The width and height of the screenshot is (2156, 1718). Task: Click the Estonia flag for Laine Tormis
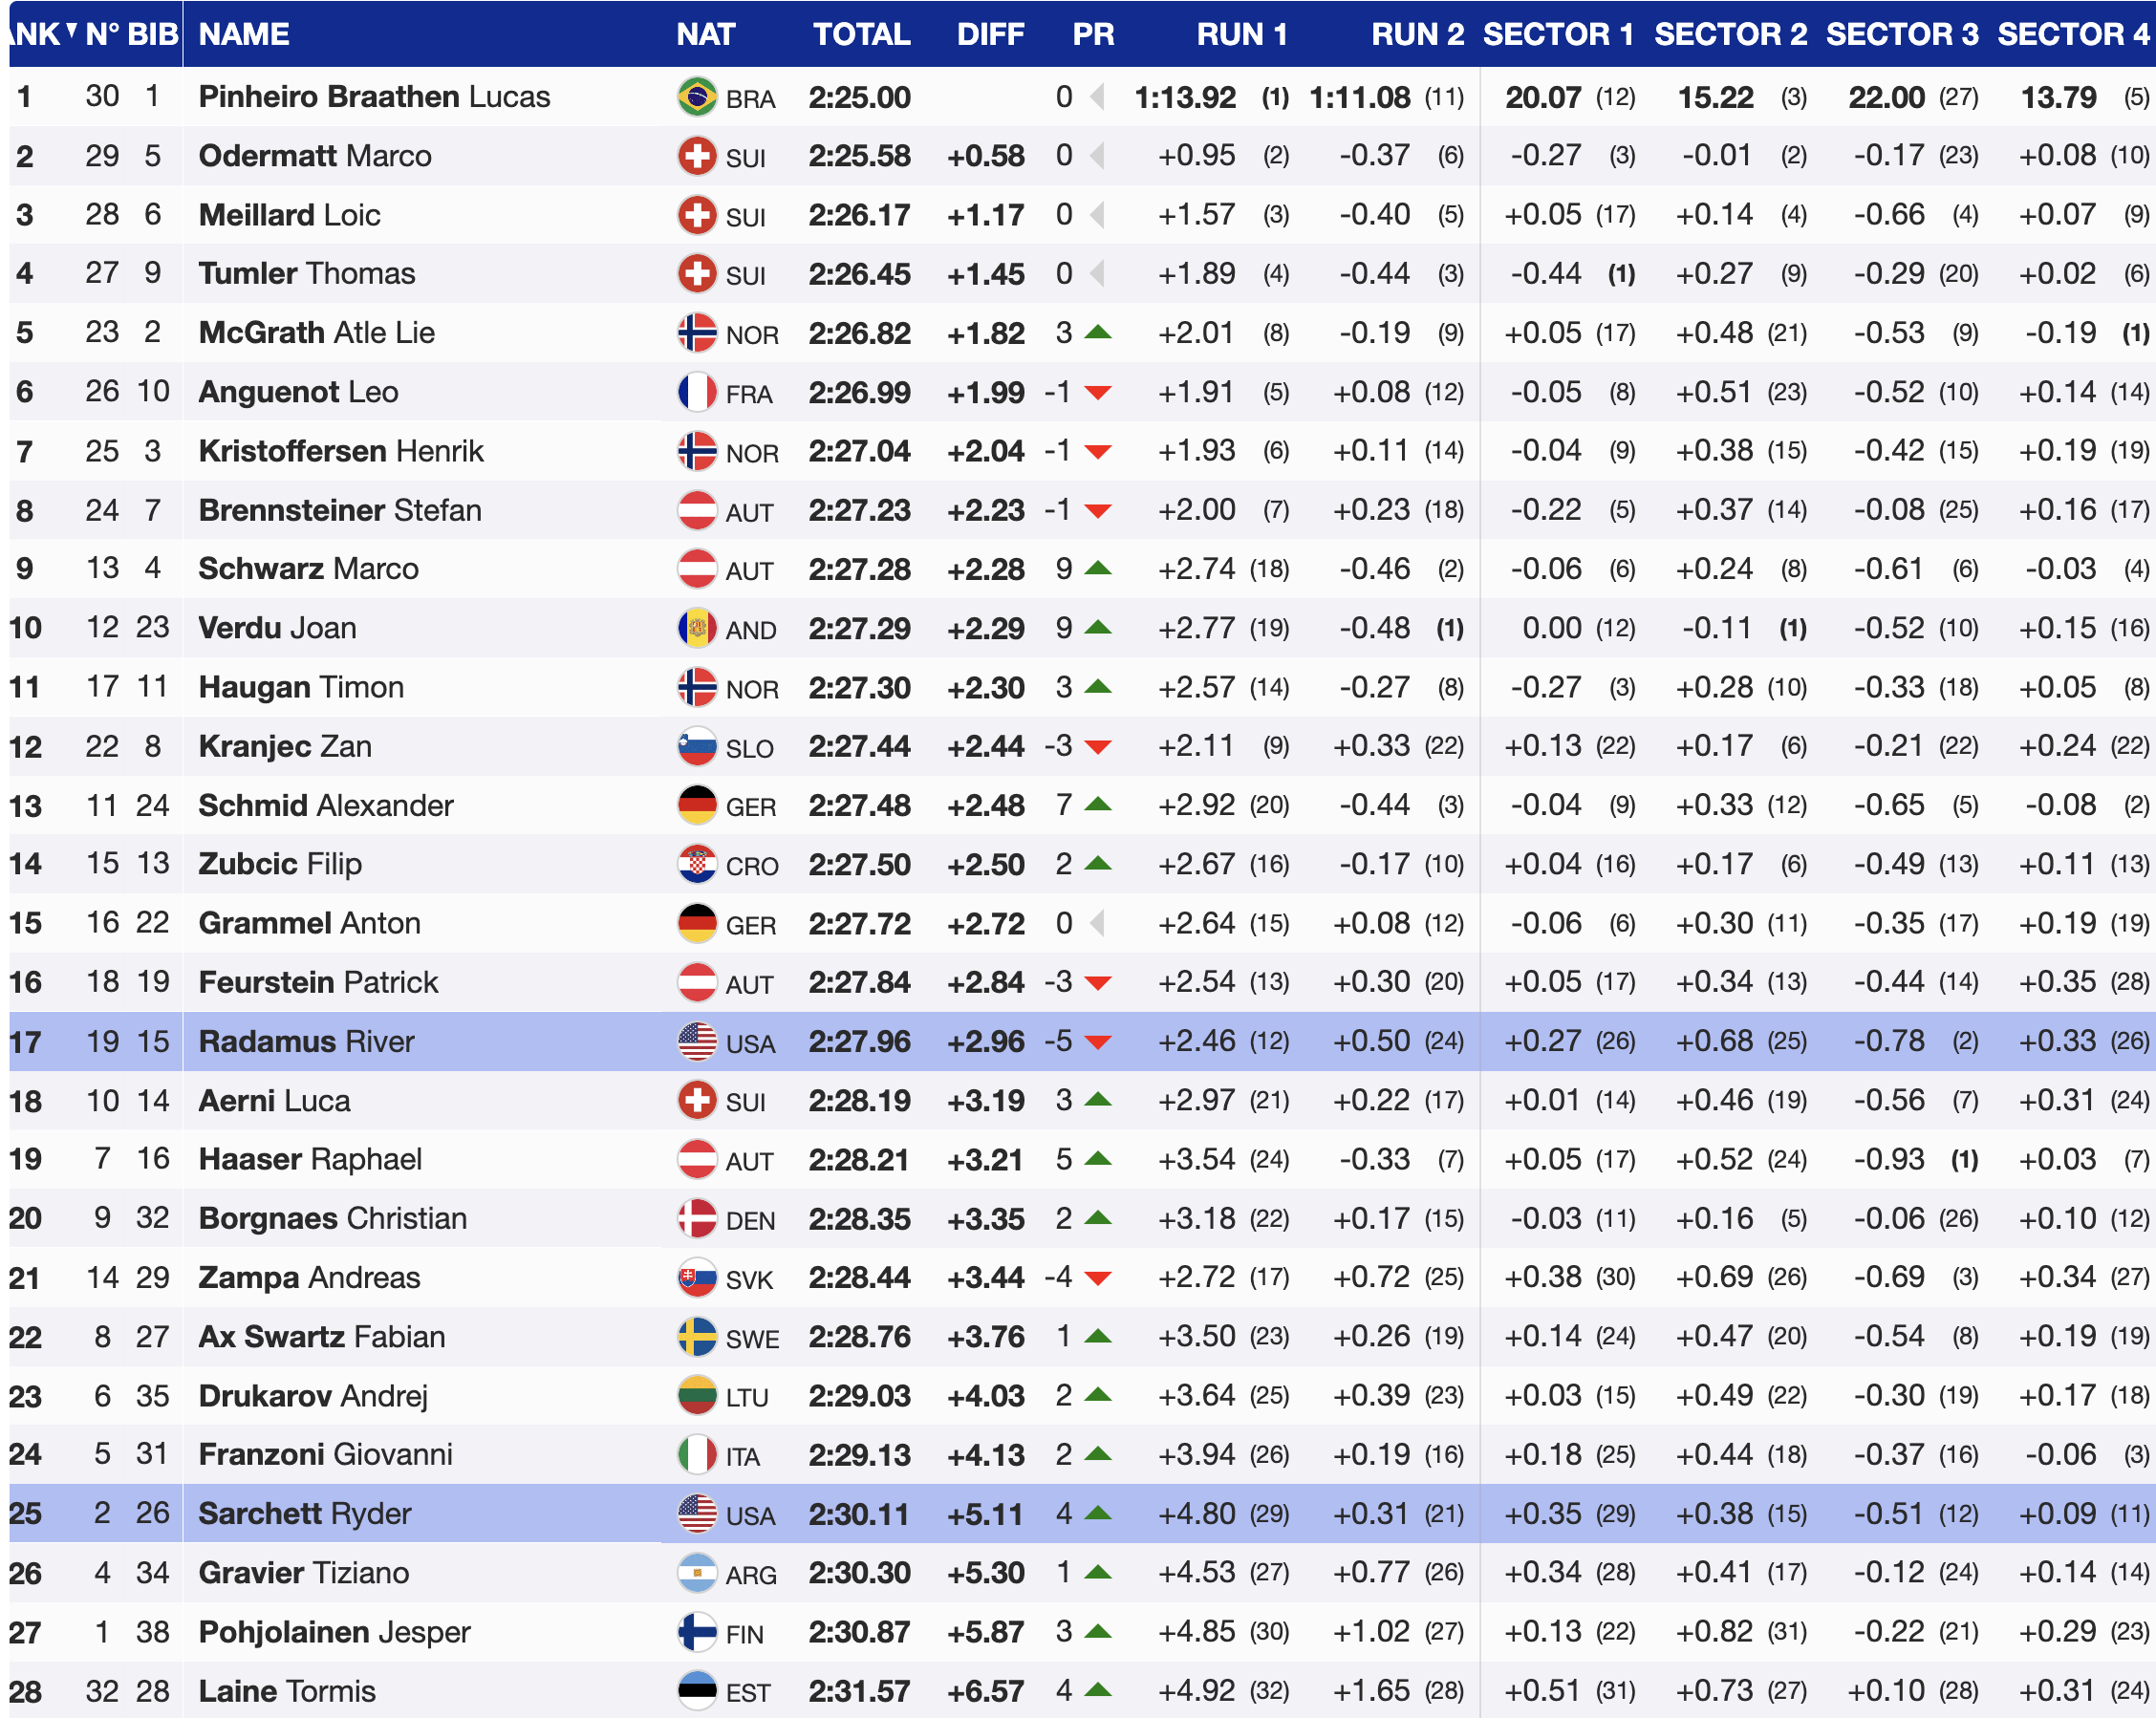click(x=696, y=1691)
